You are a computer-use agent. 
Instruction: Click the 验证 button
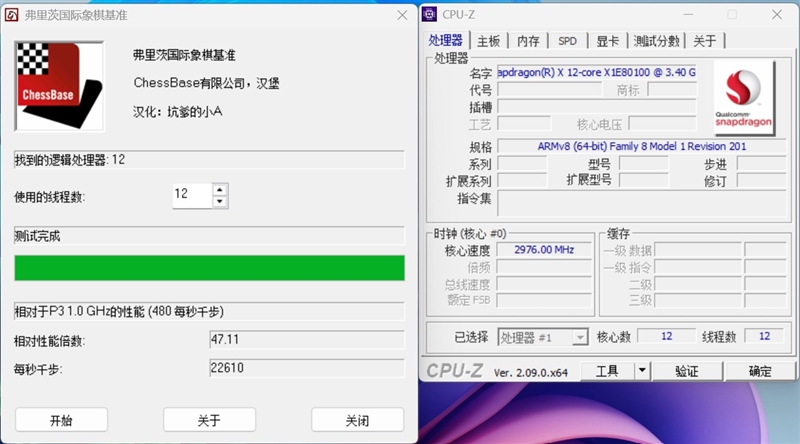pos(687,371)
